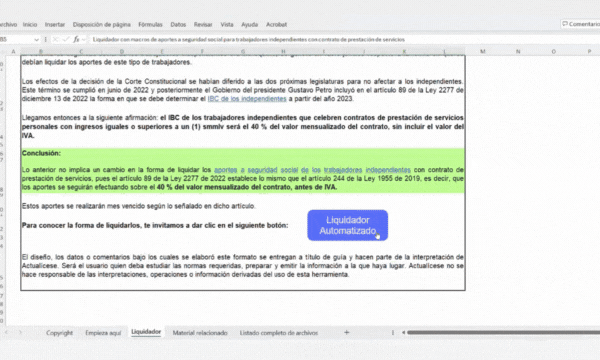Open the Vista ribbon tab
Image resolution: width=600 pixels, height=360 pixels.
(x=227, y=24)
